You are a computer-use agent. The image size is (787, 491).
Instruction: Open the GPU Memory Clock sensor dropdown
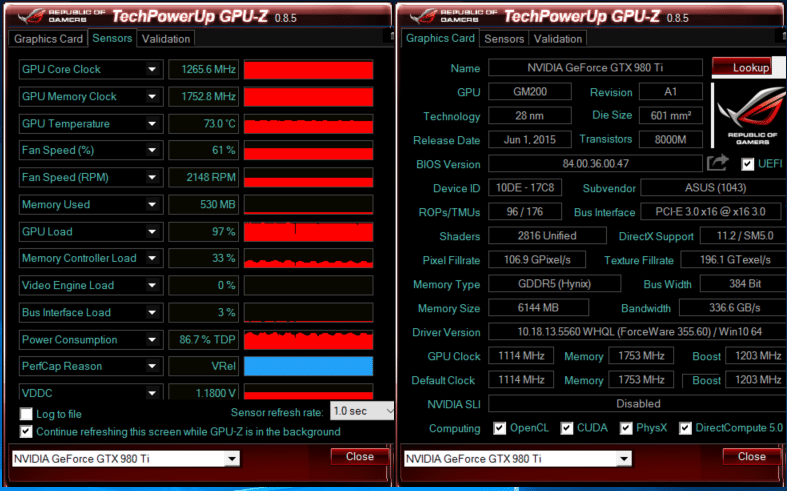[152, 96]
